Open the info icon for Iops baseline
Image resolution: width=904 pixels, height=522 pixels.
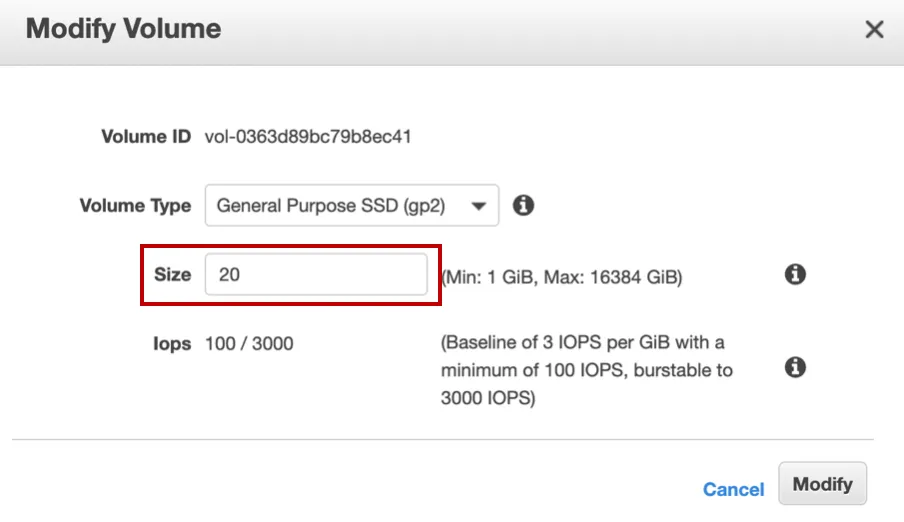[x=795, y=367]
